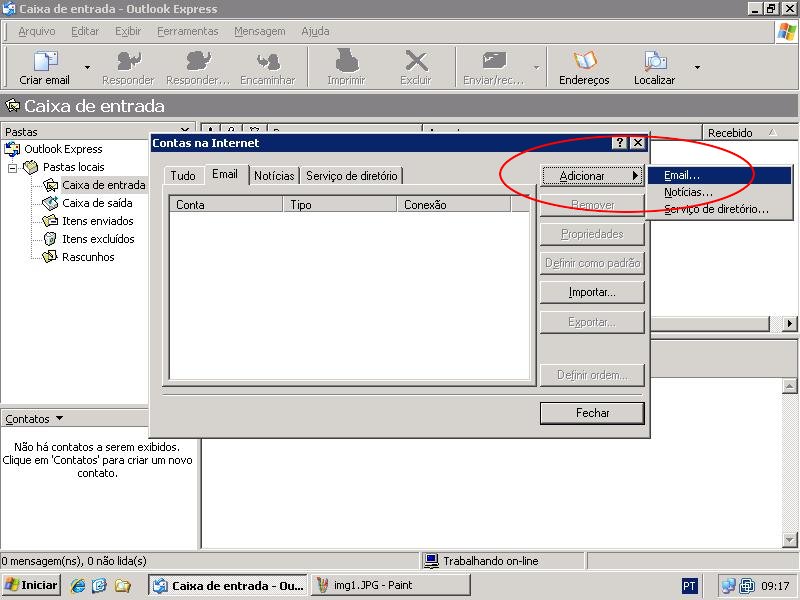Select the Pastas locais folder icon
Viewport: 800px width, 600px height.
(x=31, y=167)
